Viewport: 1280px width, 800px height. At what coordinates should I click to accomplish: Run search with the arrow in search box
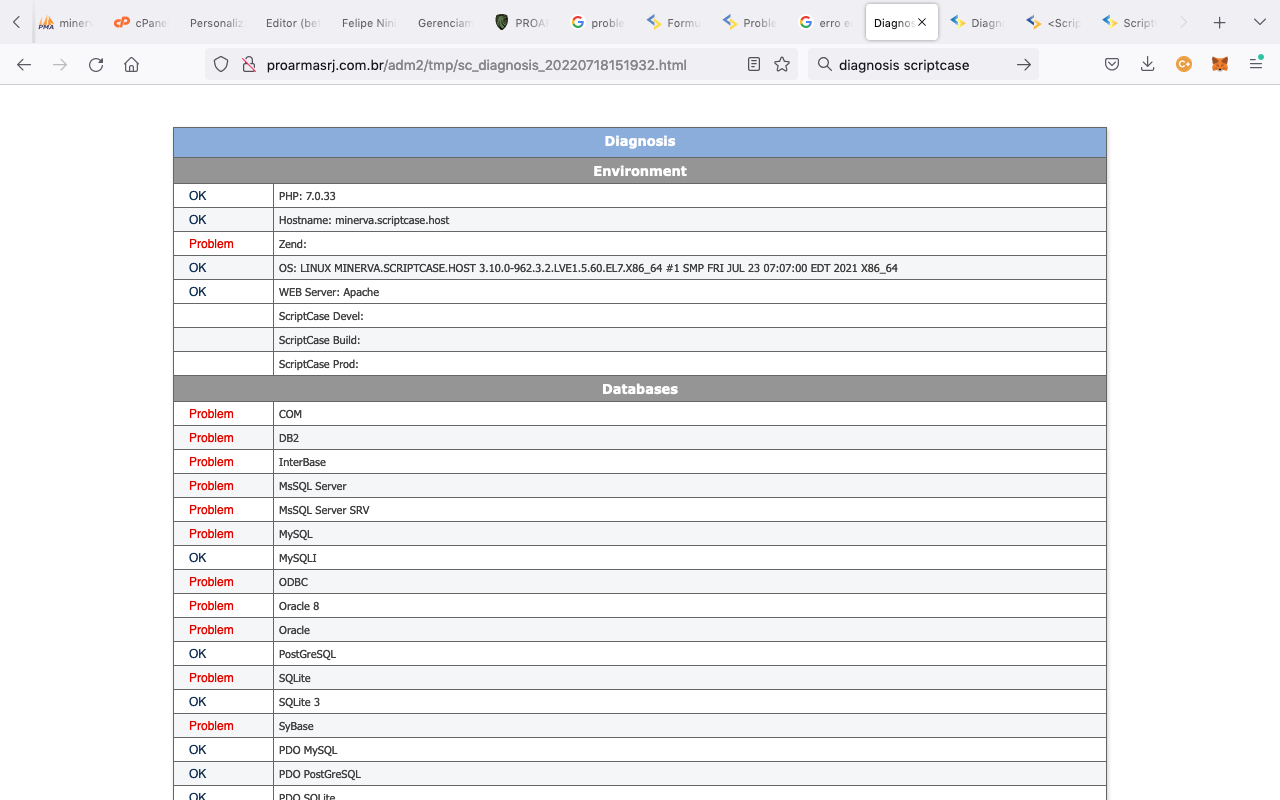pos(1023,64)
